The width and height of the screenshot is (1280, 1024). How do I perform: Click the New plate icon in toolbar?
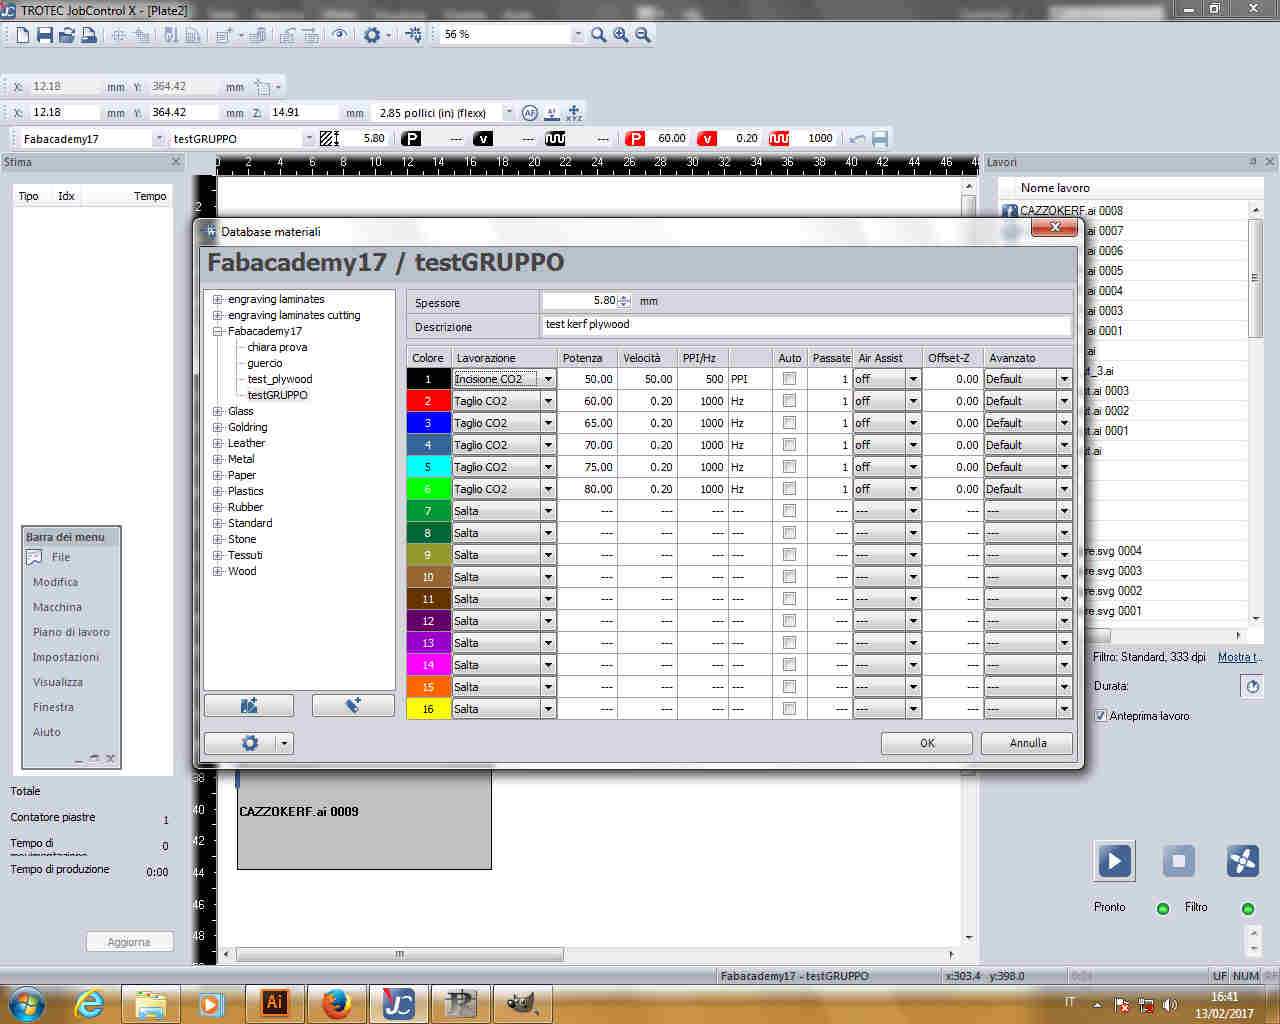[x=22, y=35]
